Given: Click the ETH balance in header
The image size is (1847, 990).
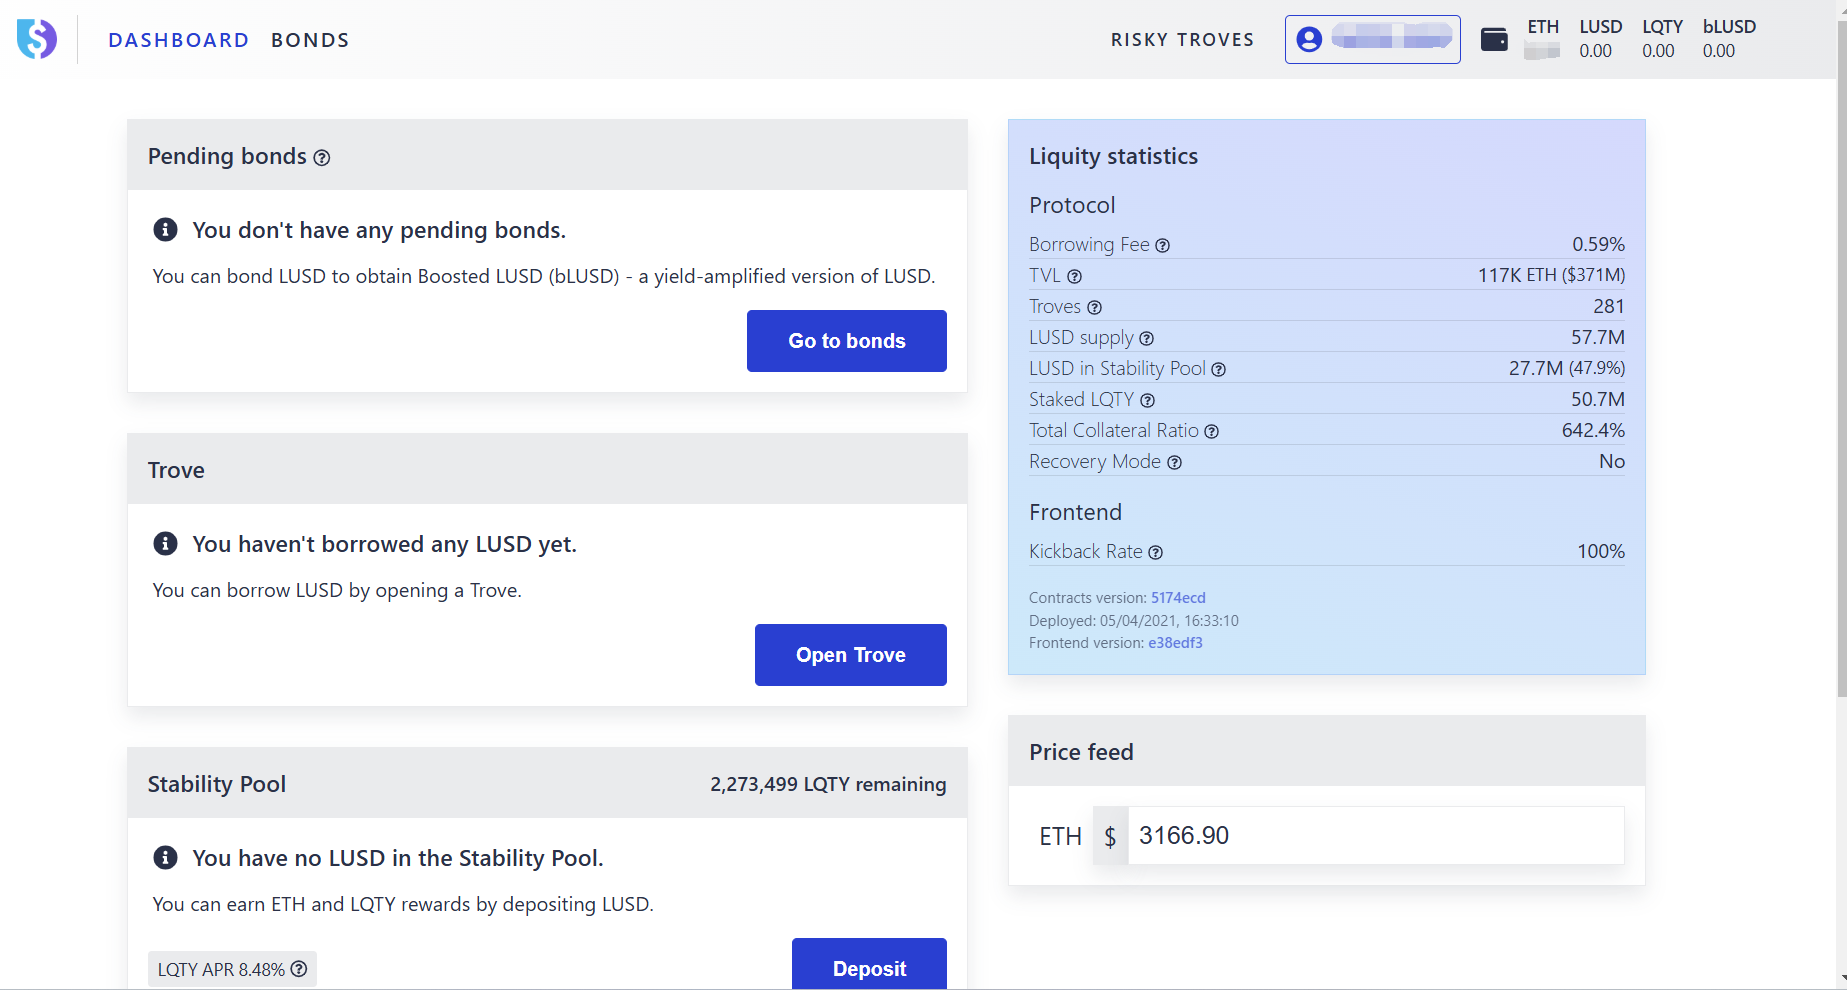Looking at the screenshot, I should coord(1542,39).
